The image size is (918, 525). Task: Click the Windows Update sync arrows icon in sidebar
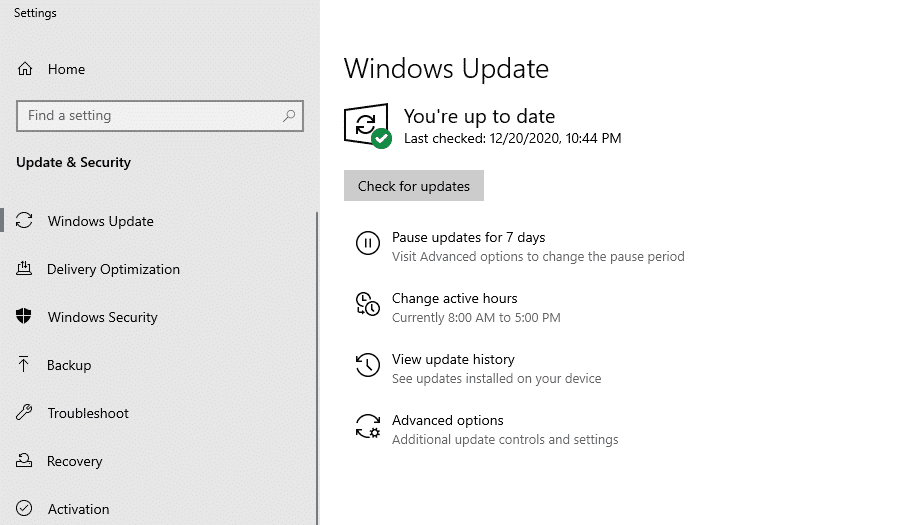[24, 221]
